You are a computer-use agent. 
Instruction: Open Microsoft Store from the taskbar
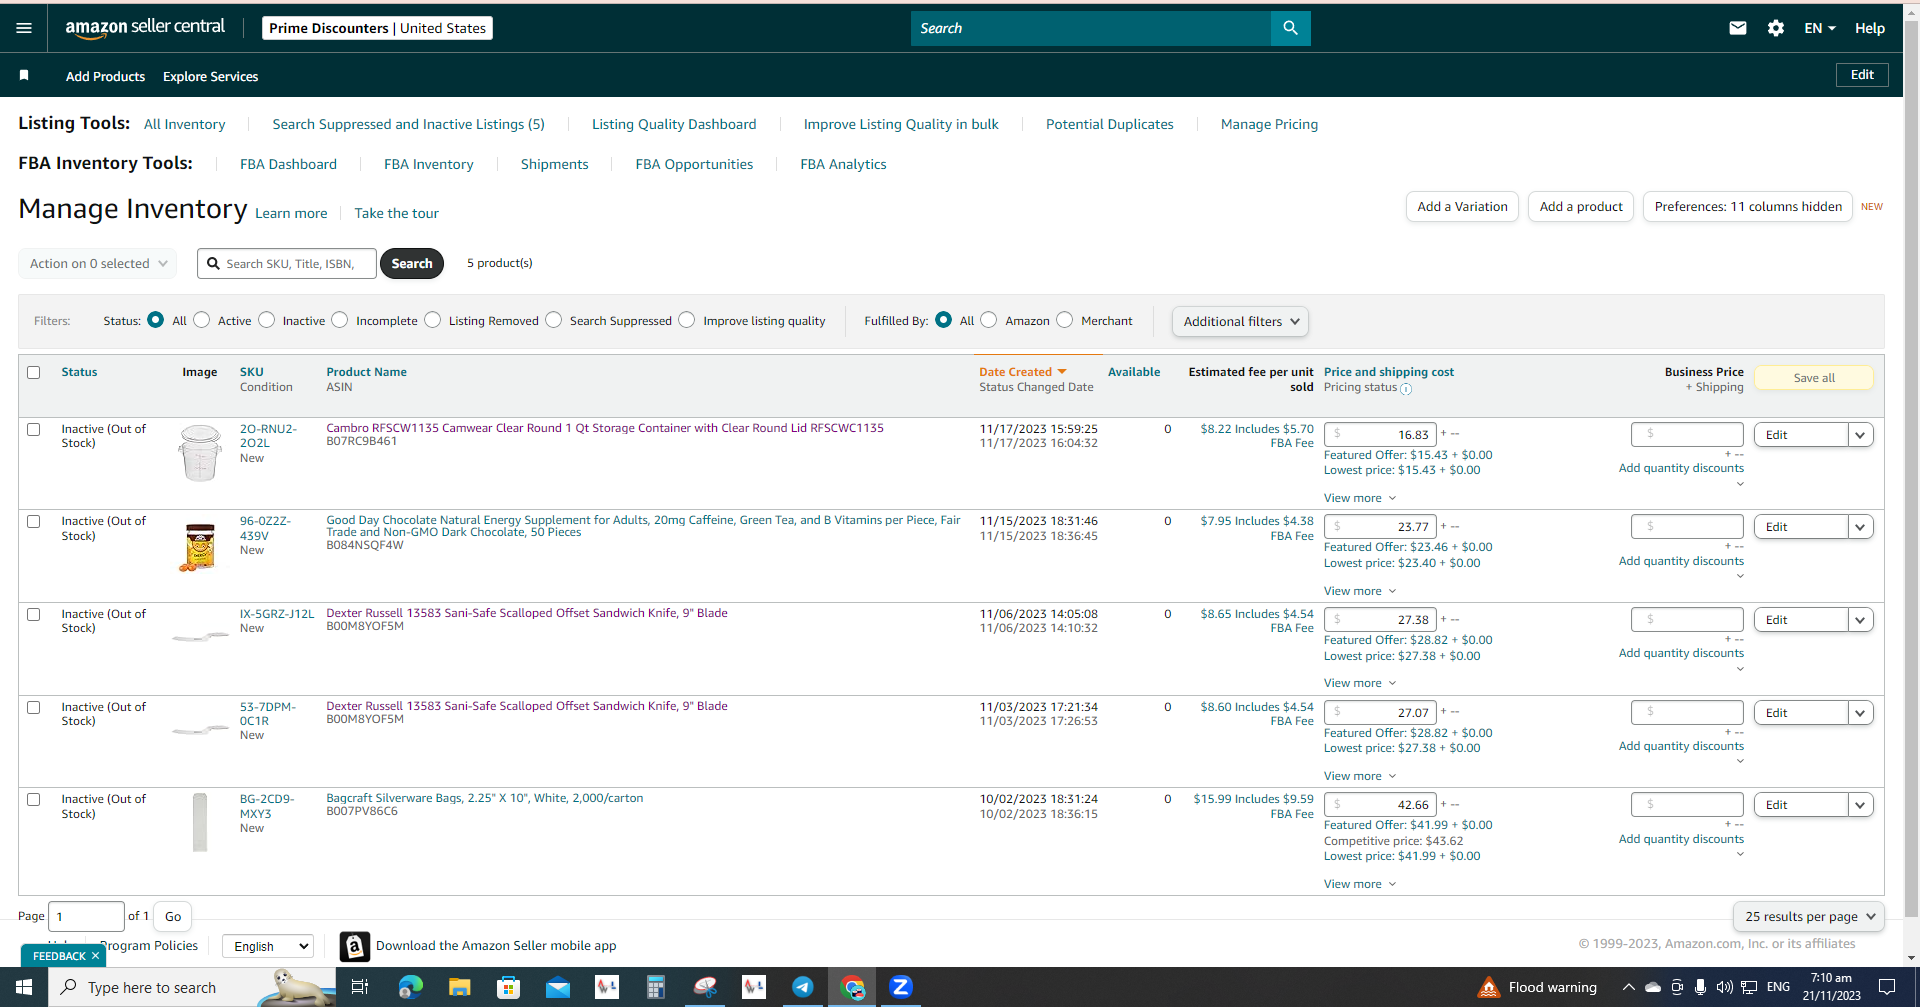click(x=508, y=987)
